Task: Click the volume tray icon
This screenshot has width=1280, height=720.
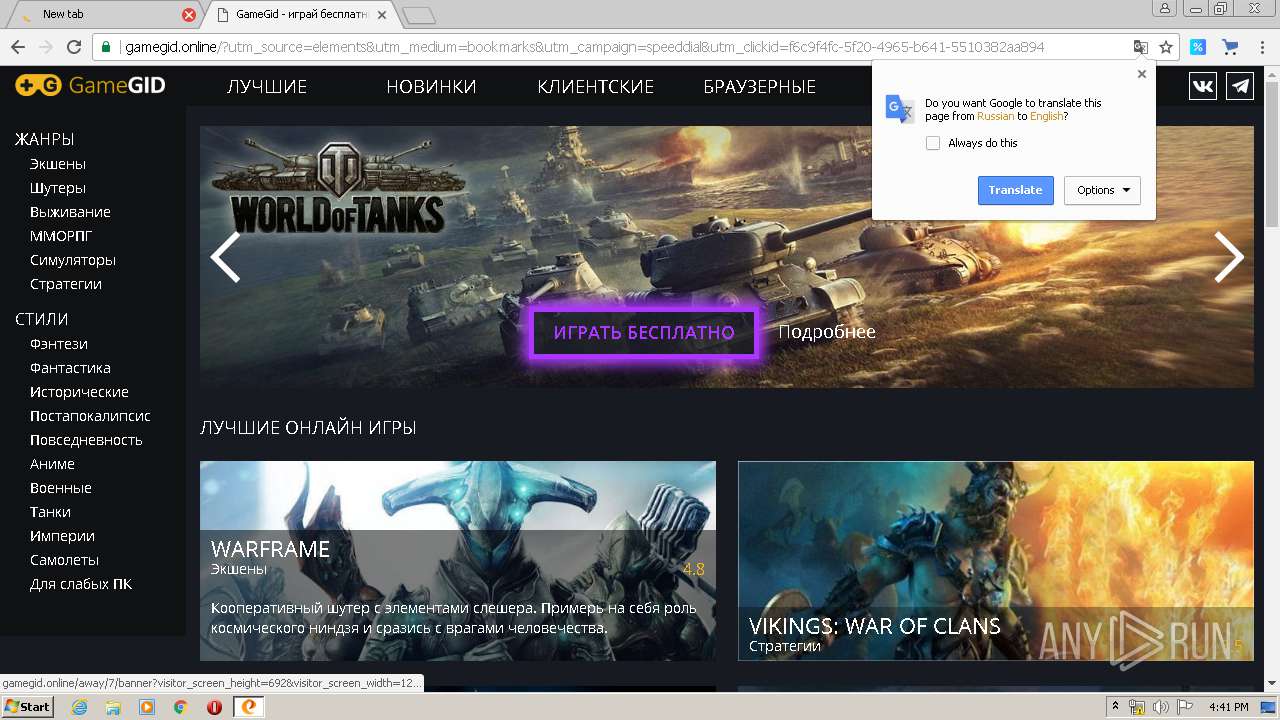Action: 1160,707
